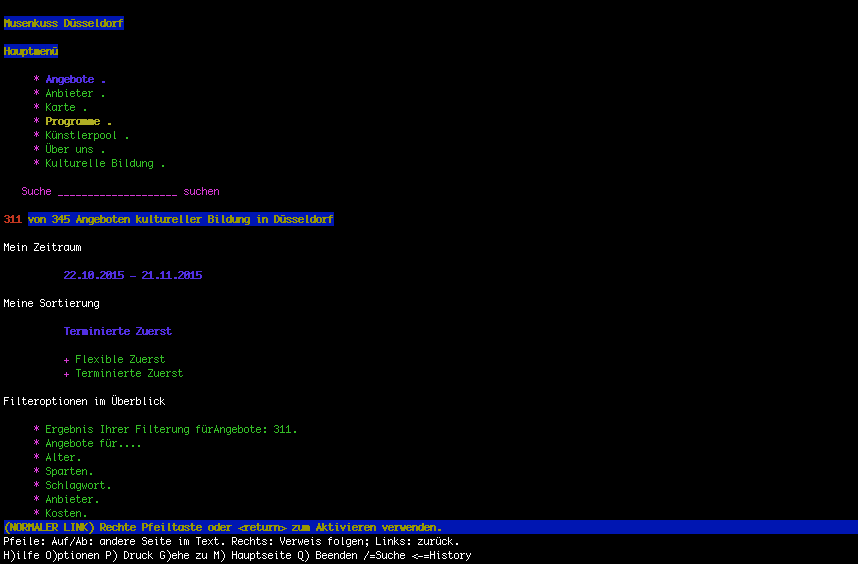Open the Anbieter menu link
The image size is (858, 564).
point(69,93)
